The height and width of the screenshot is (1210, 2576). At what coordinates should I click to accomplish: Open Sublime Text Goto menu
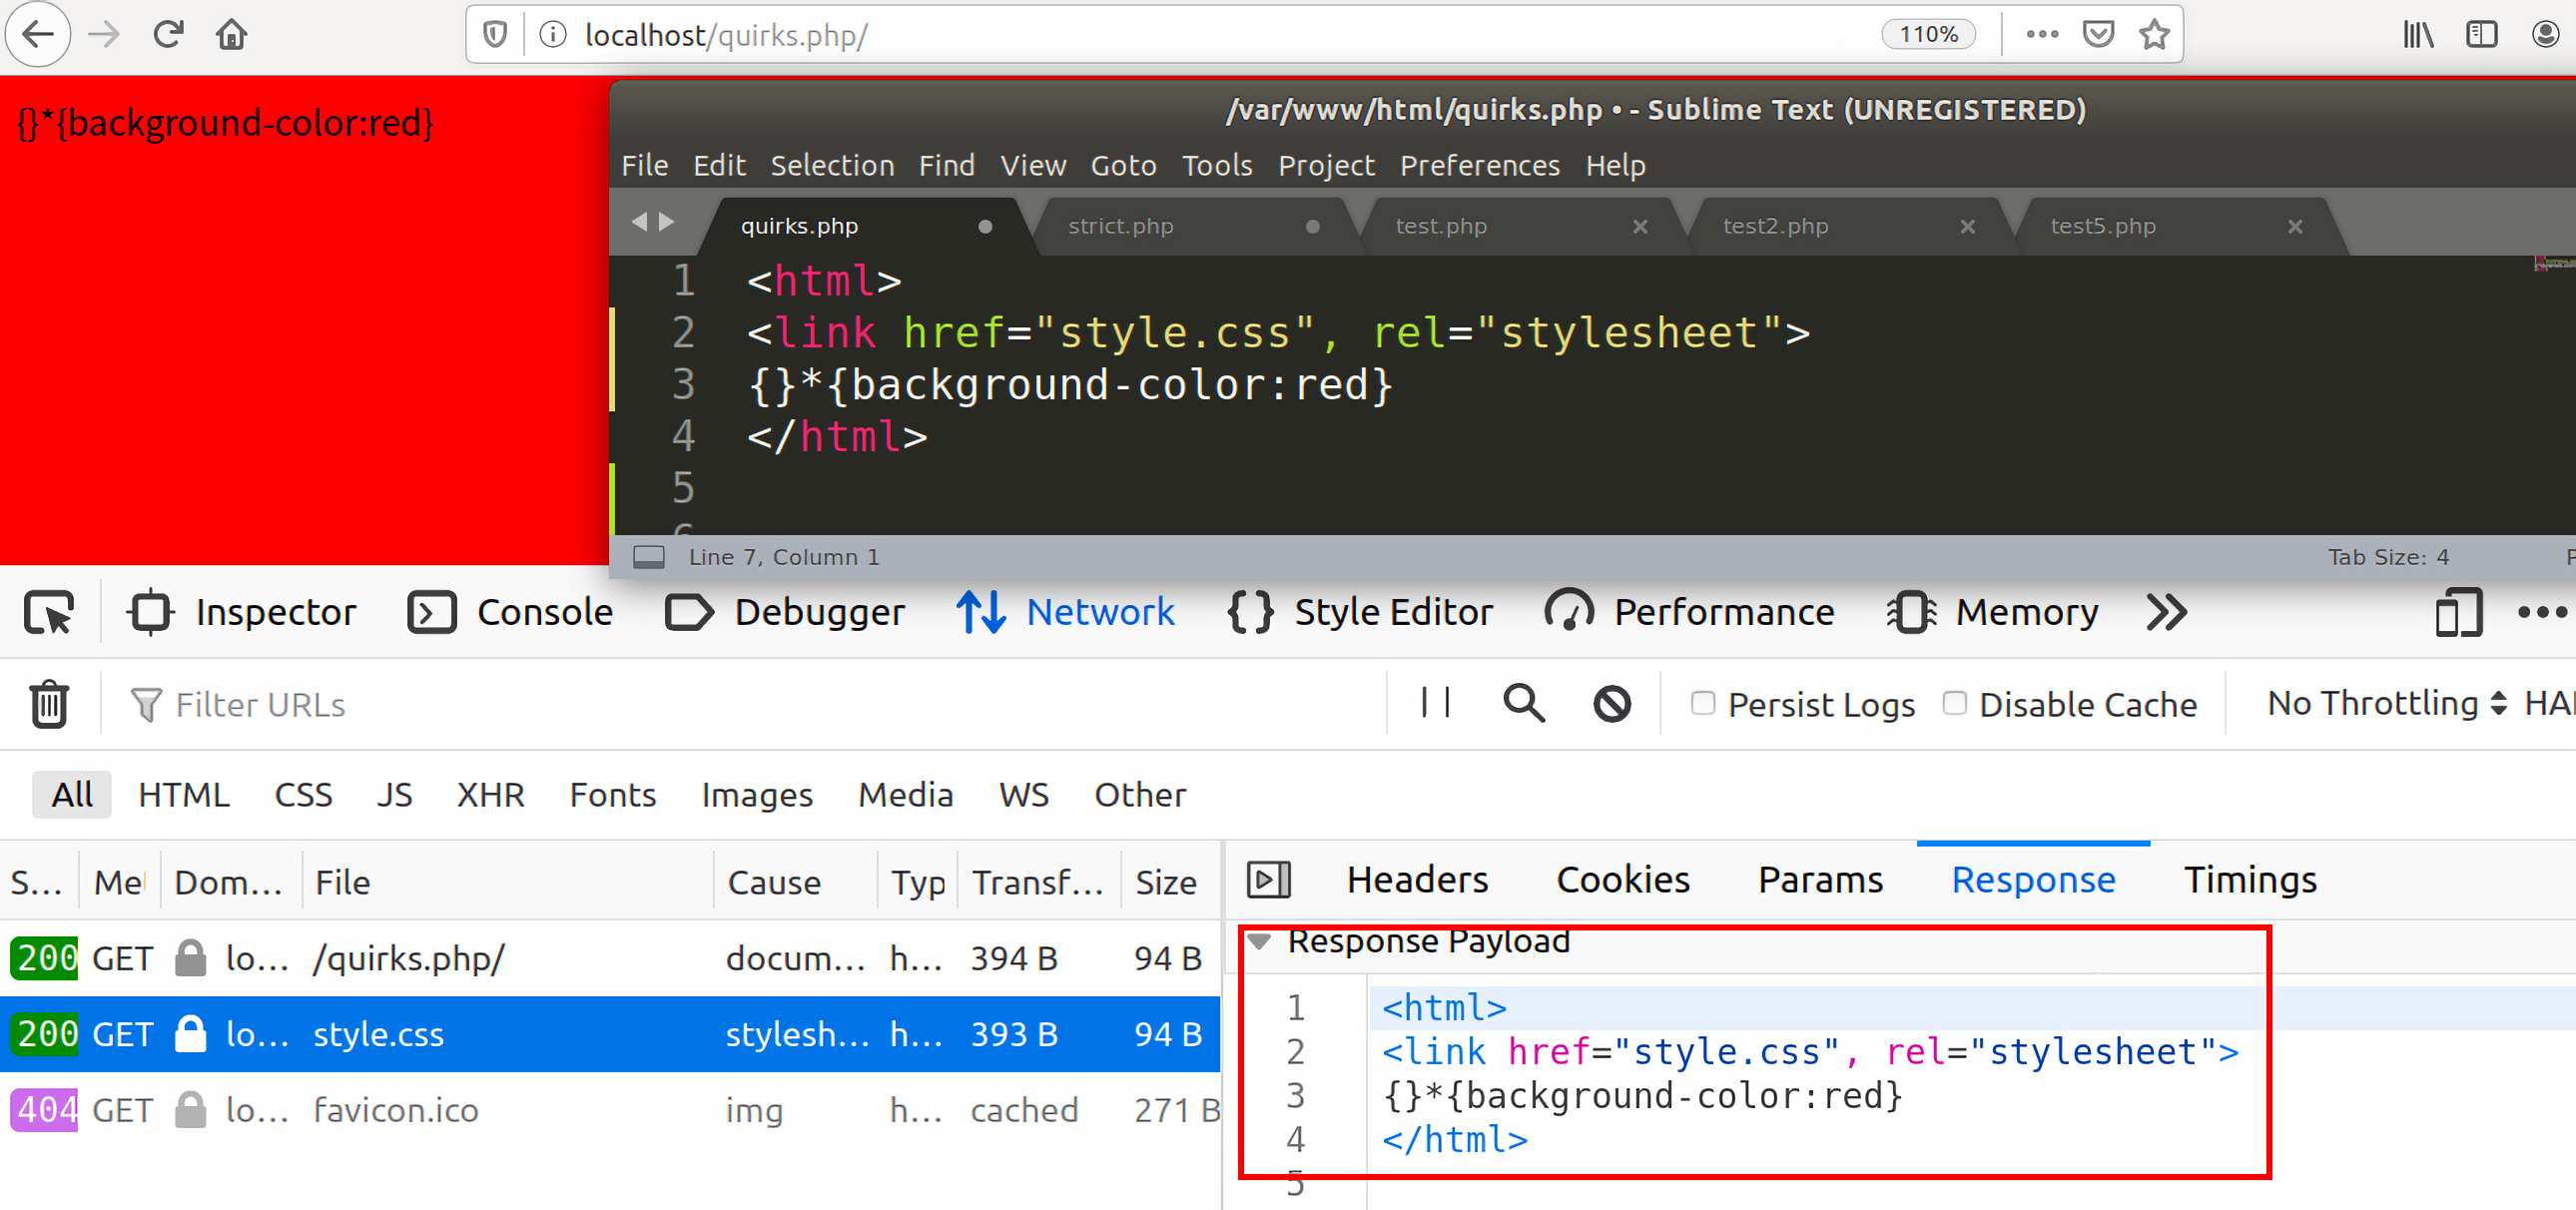[1123, 165]
